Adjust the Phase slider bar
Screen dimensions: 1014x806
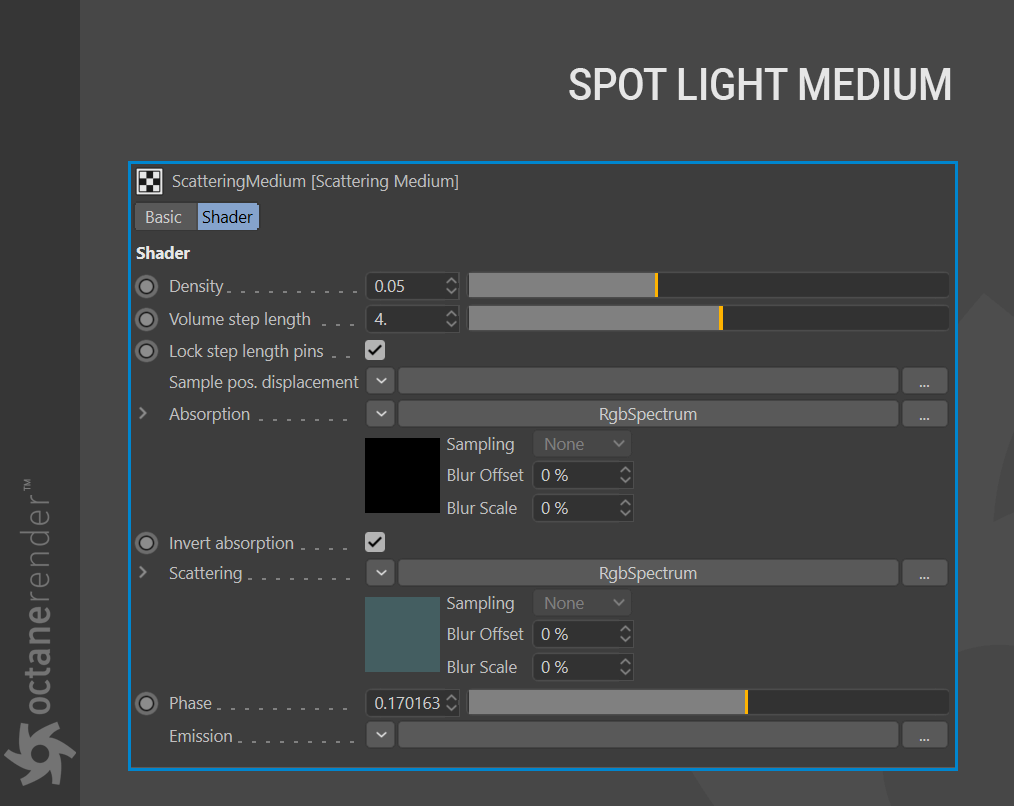tap(708, 703)
